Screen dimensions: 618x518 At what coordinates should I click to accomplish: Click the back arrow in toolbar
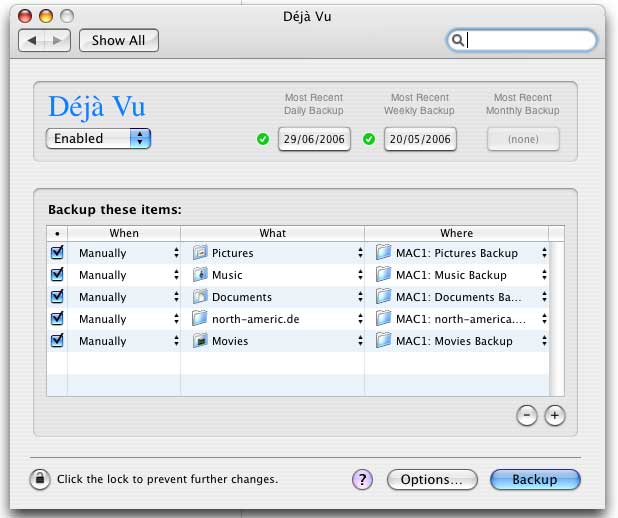[33, 41]
